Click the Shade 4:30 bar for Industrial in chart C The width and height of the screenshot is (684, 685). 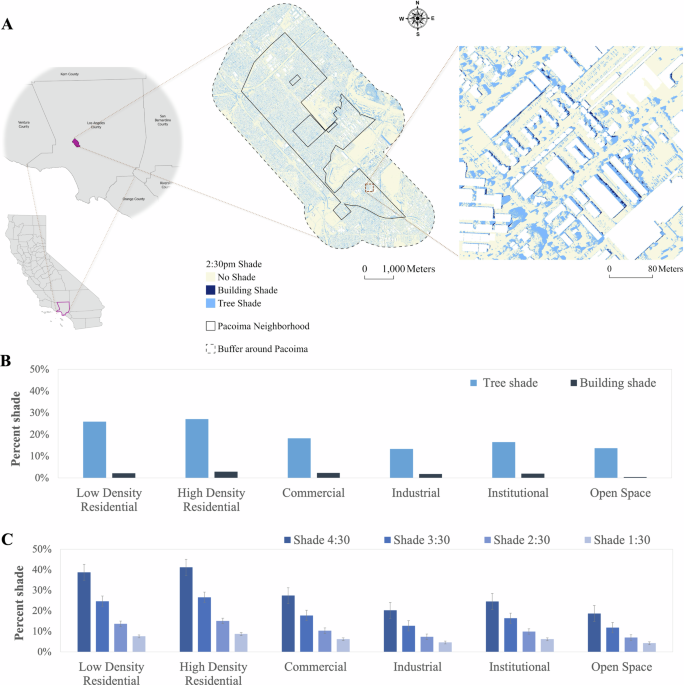pyautogui.click(x=390, y=631)
